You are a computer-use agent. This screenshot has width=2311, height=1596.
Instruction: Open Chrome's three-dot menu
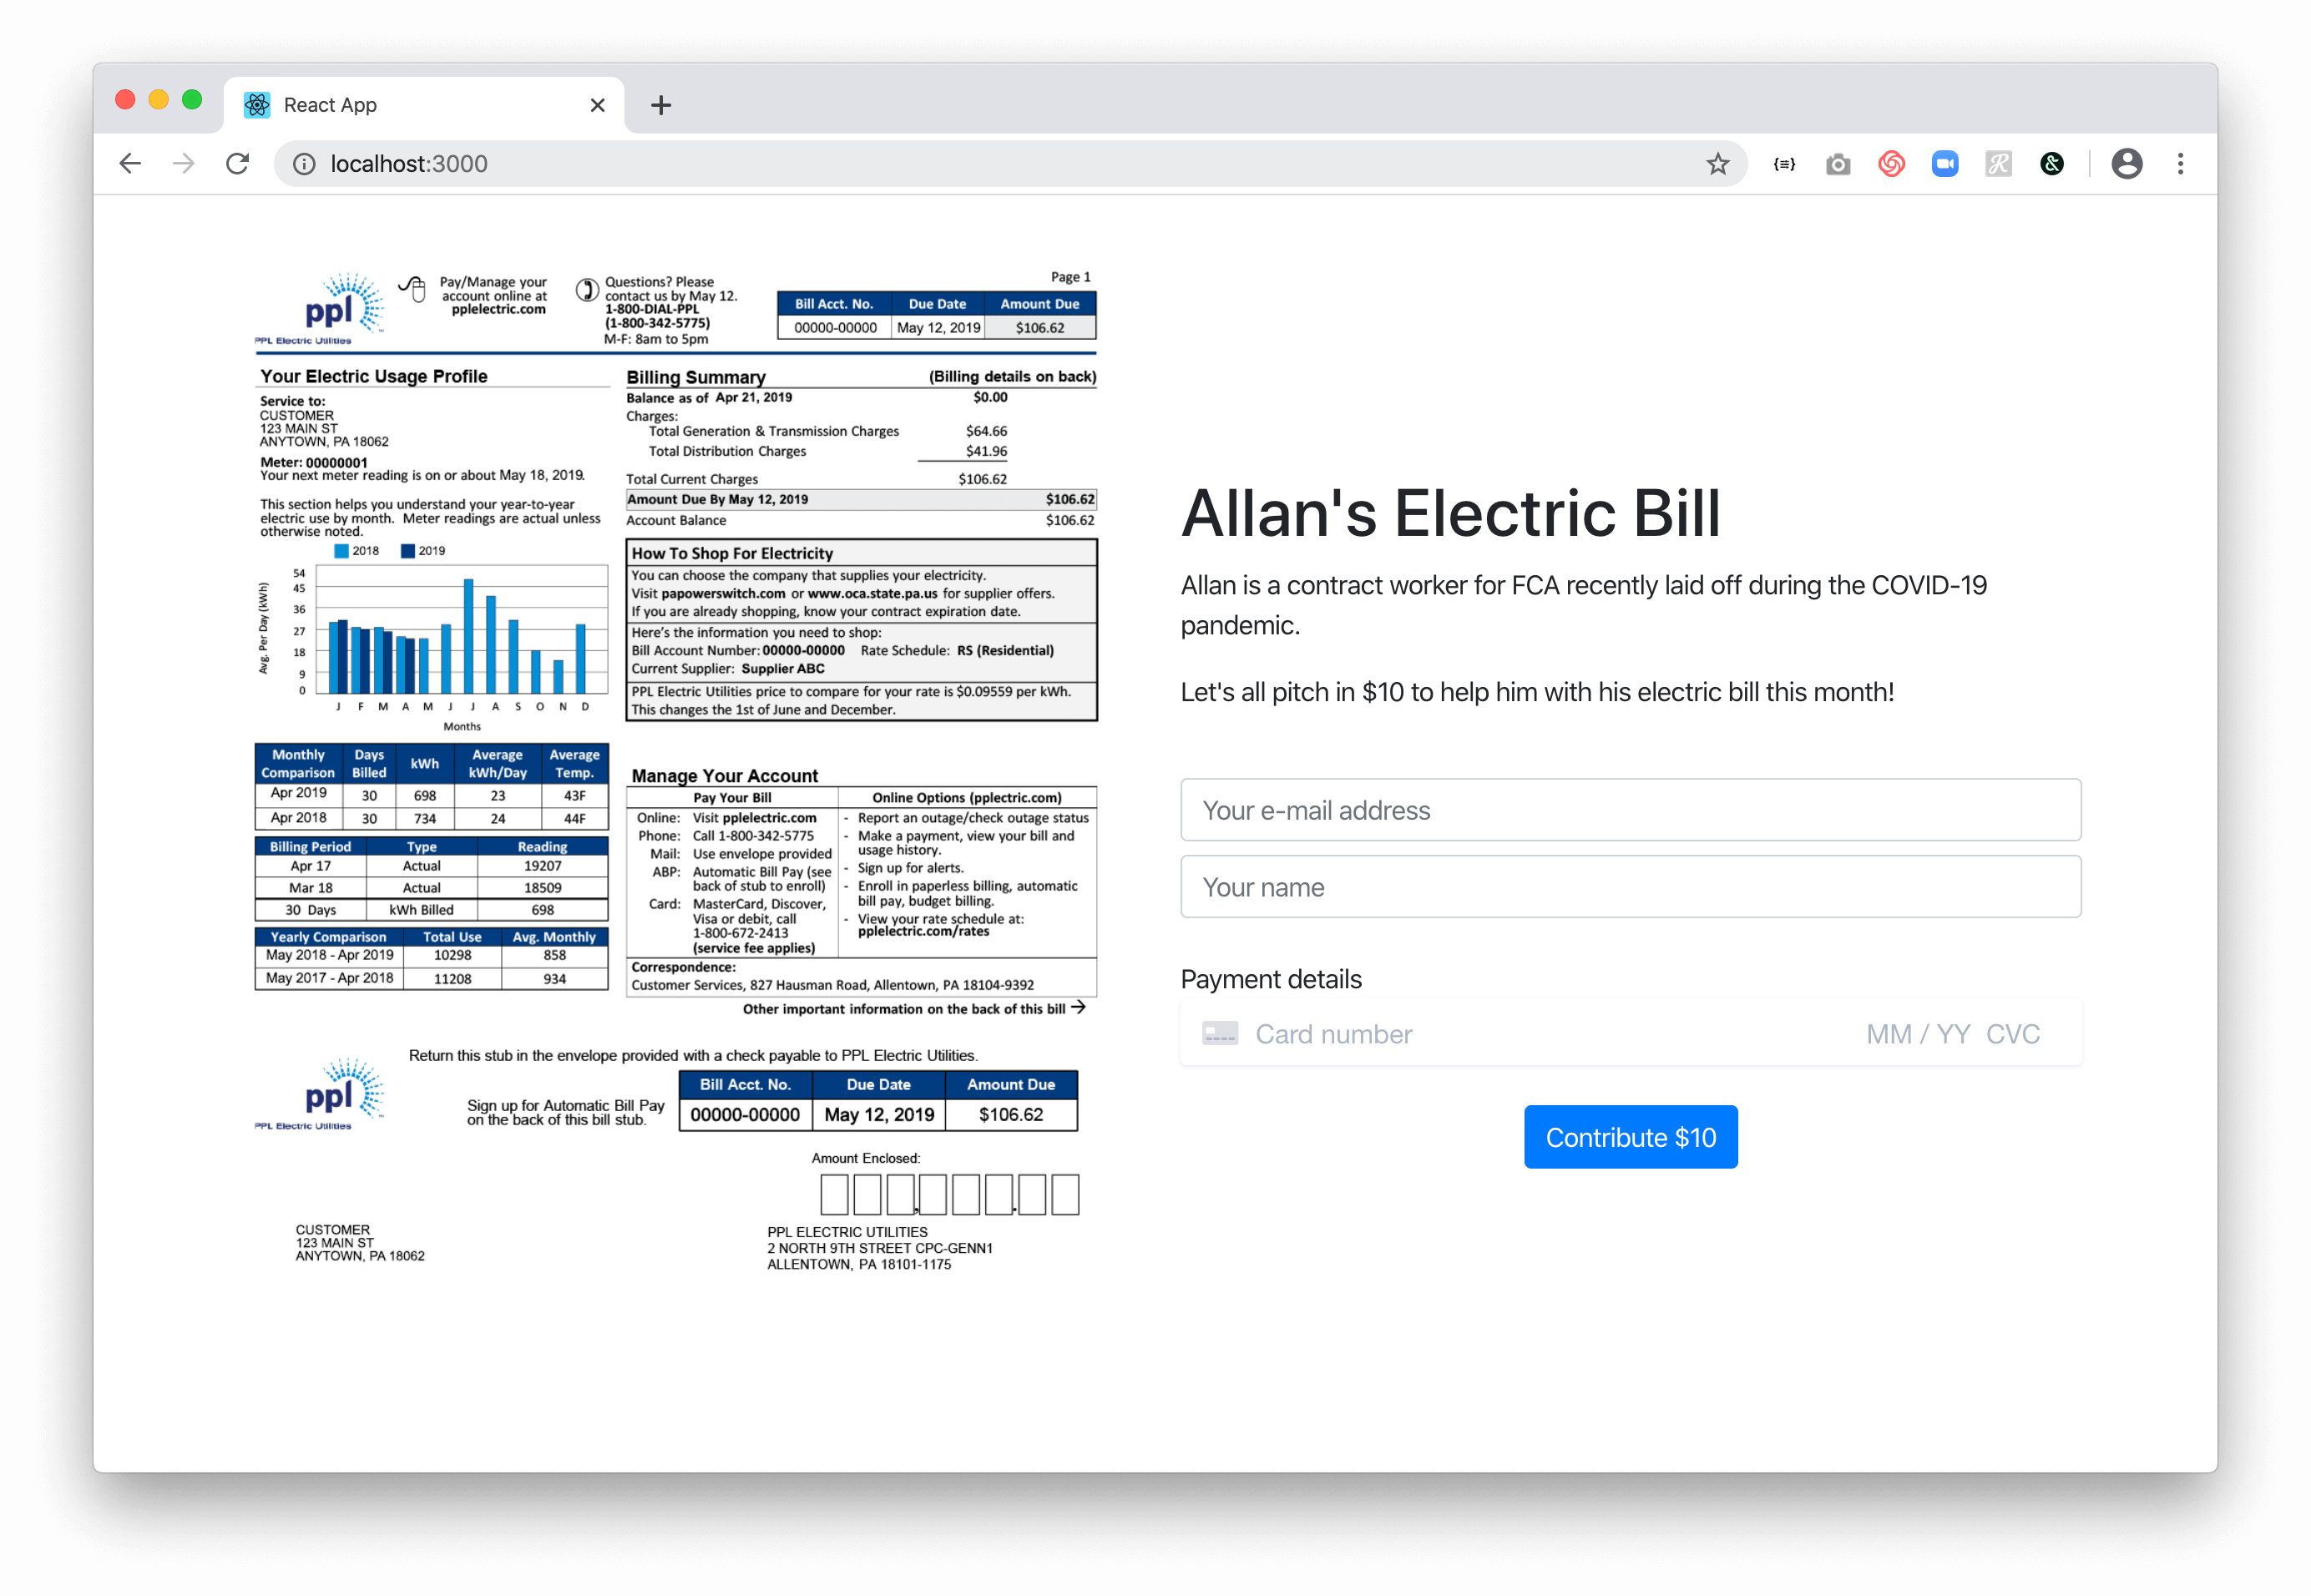pyautogui.click(x=2180, y=164)
